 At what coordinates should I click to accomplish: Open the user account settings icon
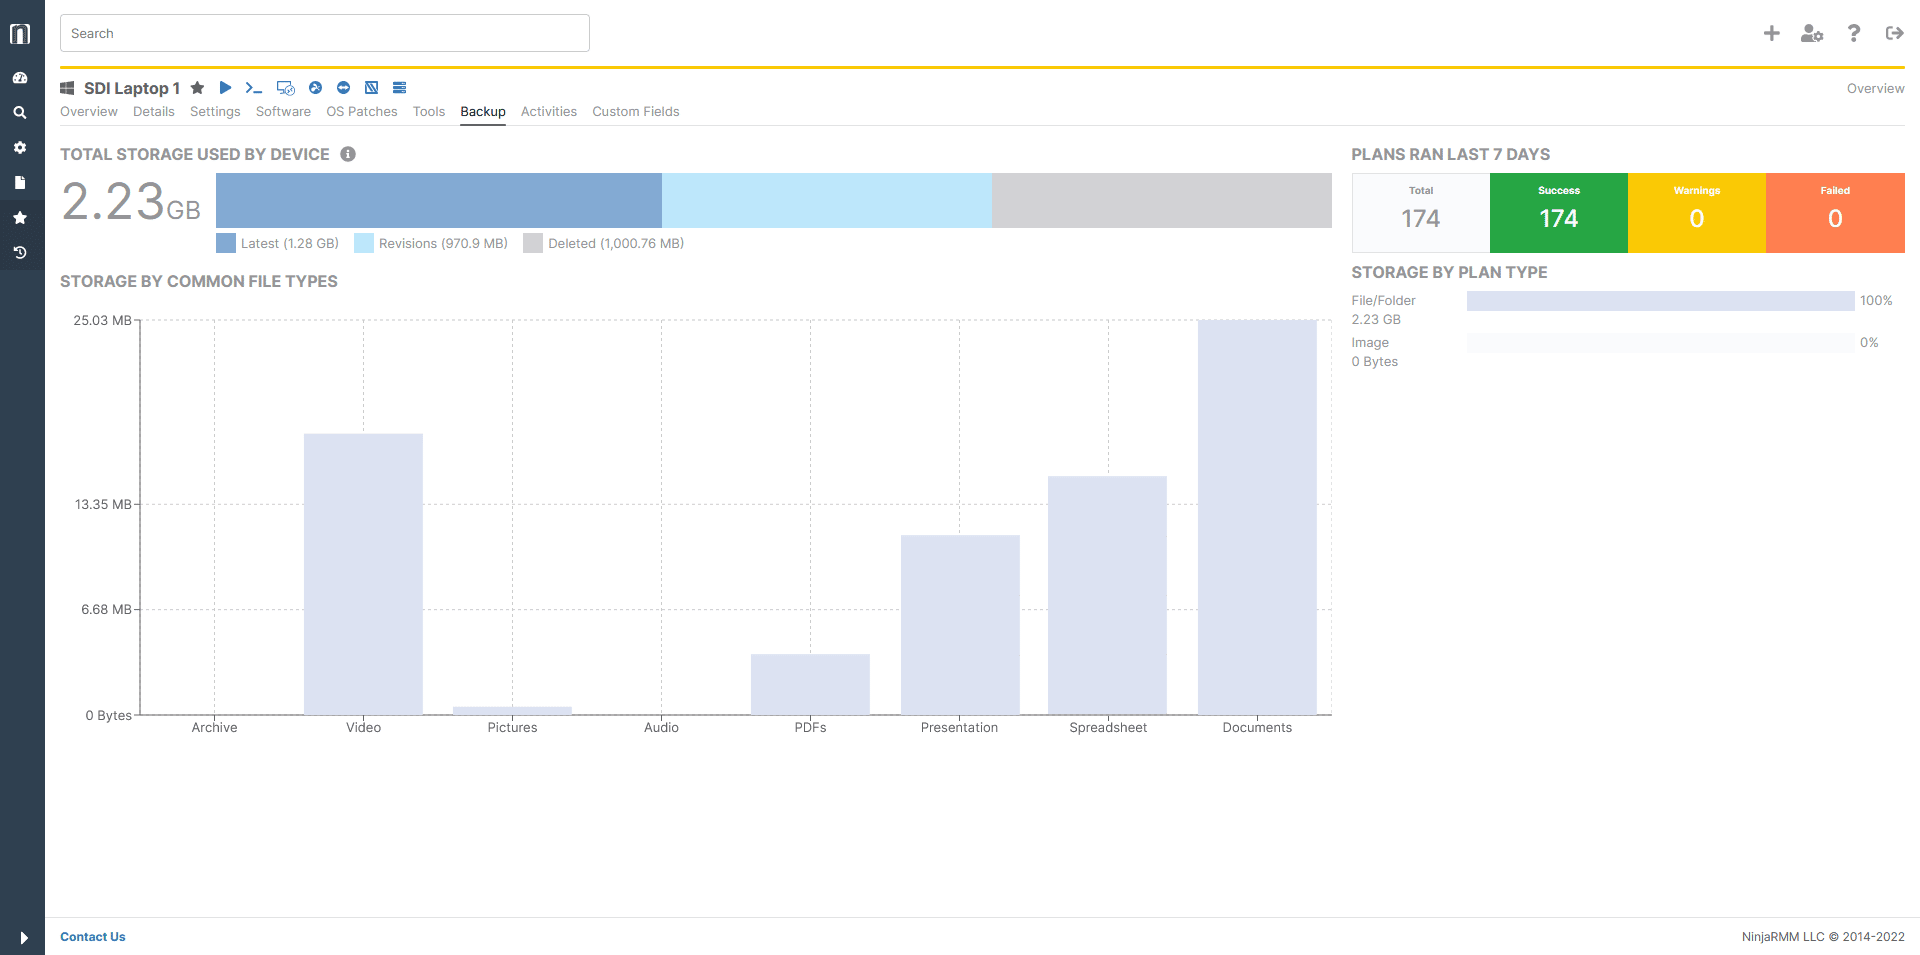(x=1811, y=33)
